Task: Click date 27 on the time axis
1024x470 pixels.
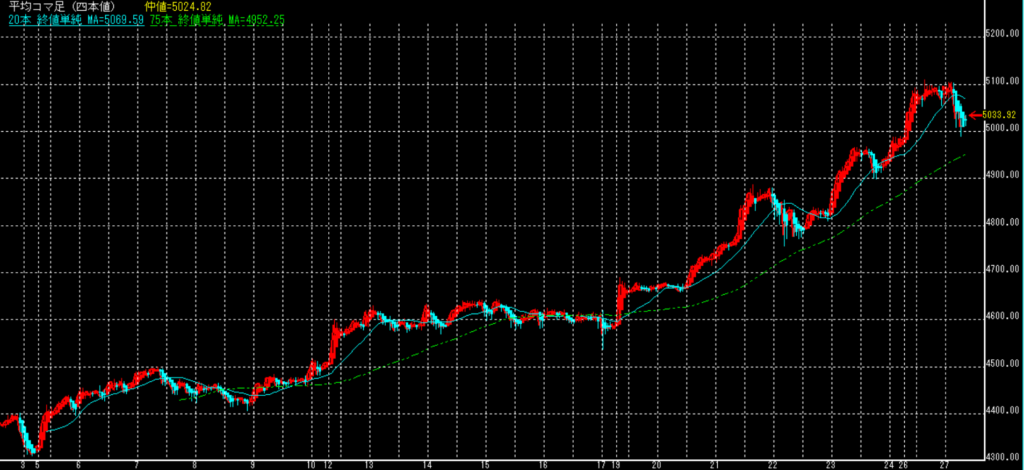Action: coord(946,465)
